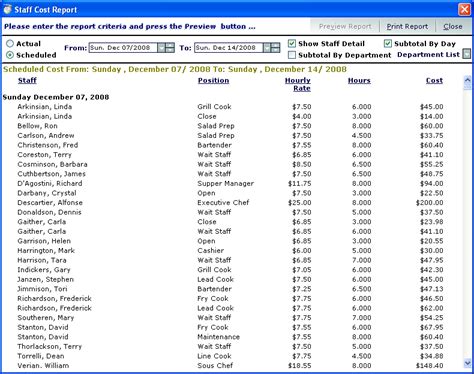Click the $18.55 hourly rate value
This screenshot has height=374, width=474.
pyautogui.click(x=300, y=366)
